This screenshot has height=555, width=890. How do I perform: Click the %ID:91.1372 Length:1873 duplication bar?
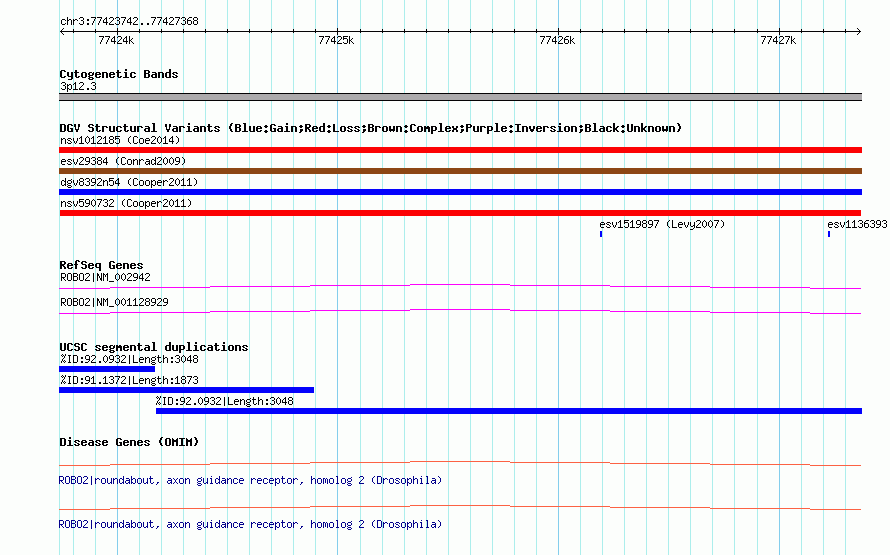click(186, 390)
